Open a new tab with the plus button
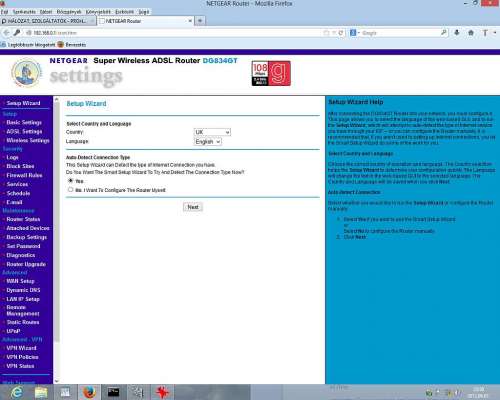The height and width of the screenshot is (400, 500). tap(200, 21)
